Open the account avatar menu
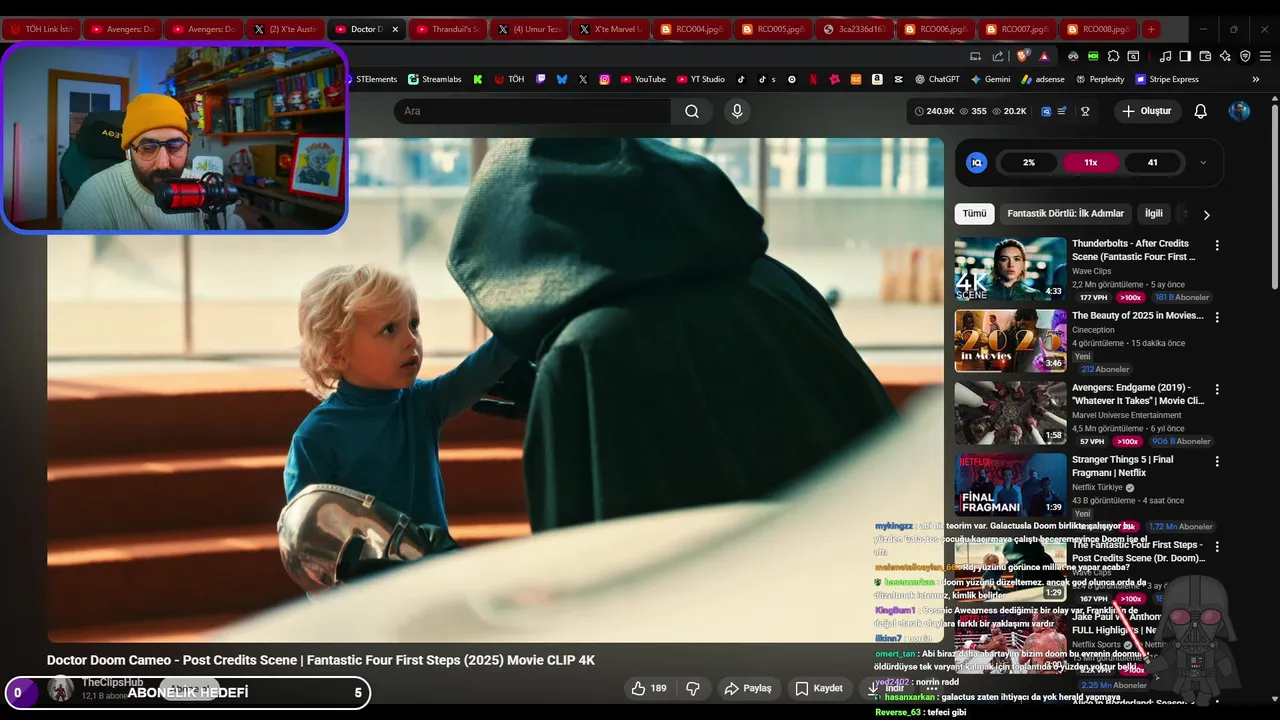This screenshot has height=720, width=1280. point(1239,111)
